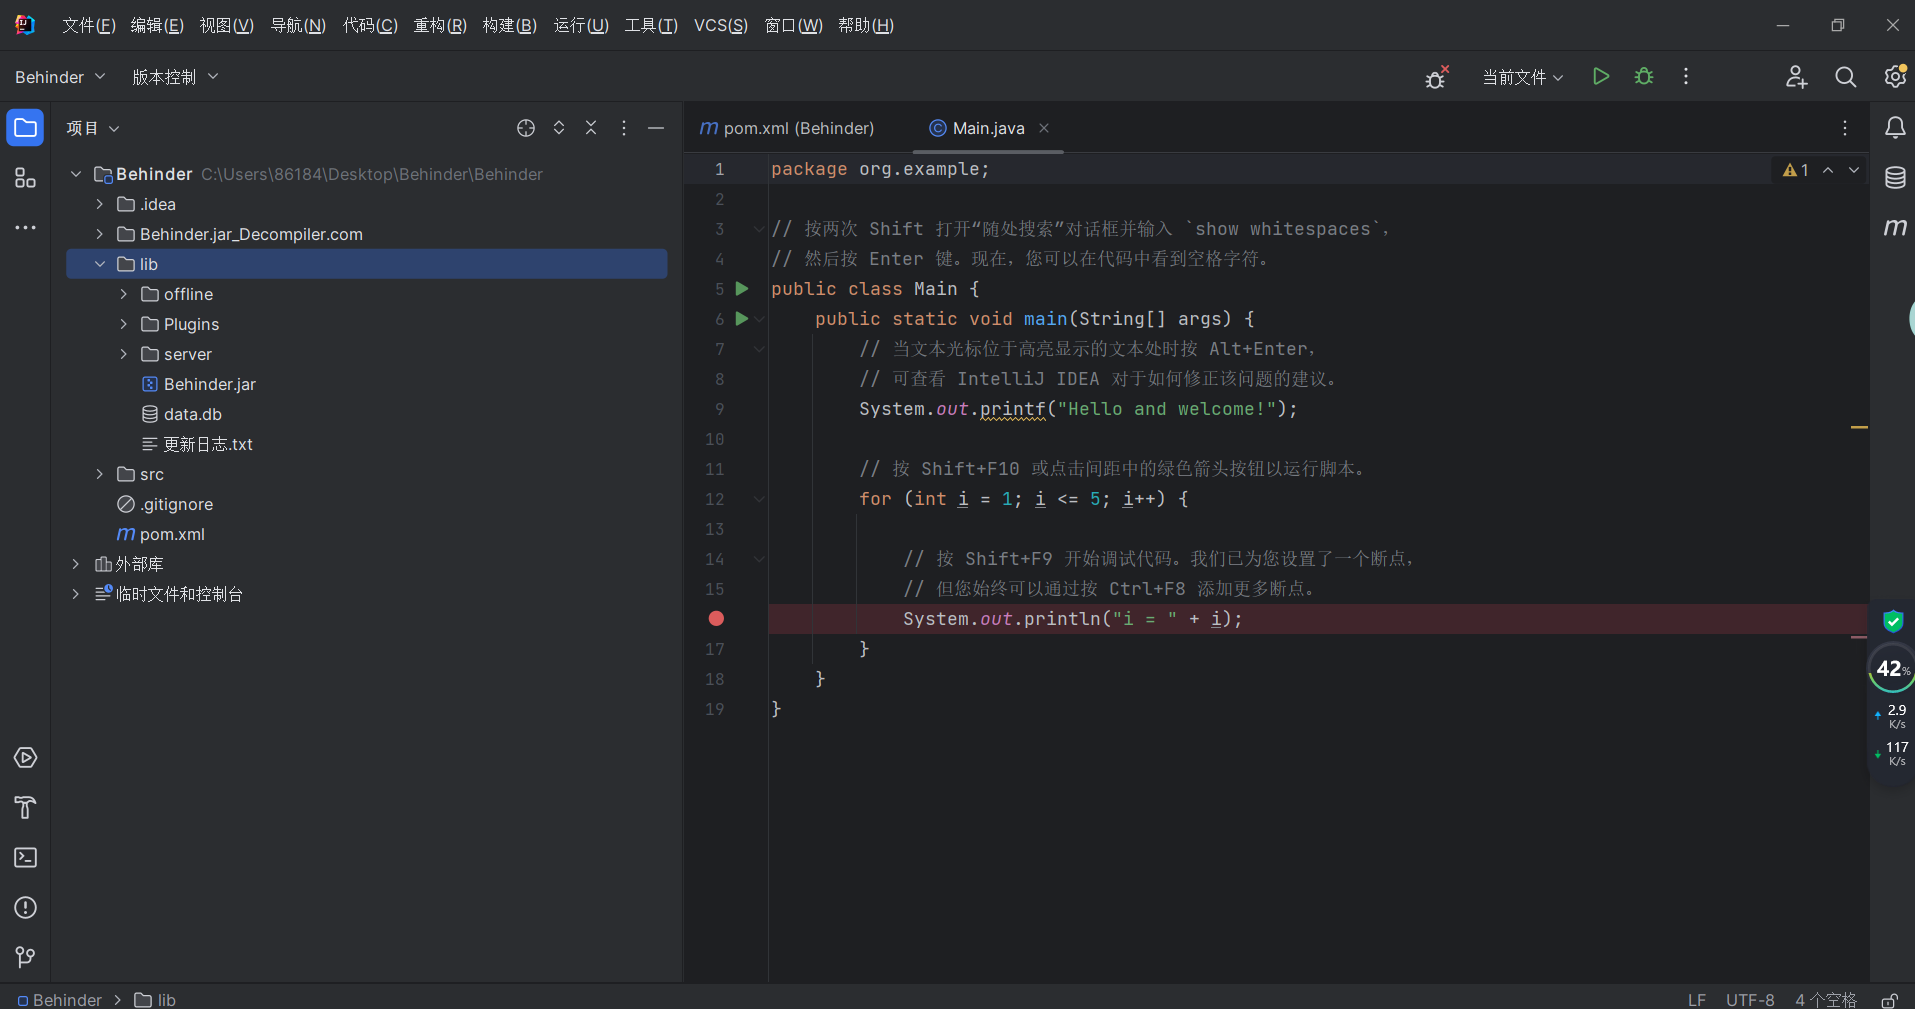Select opened file in project tree
Viewport: 1915px width, 1009px height.
[526, 128]
